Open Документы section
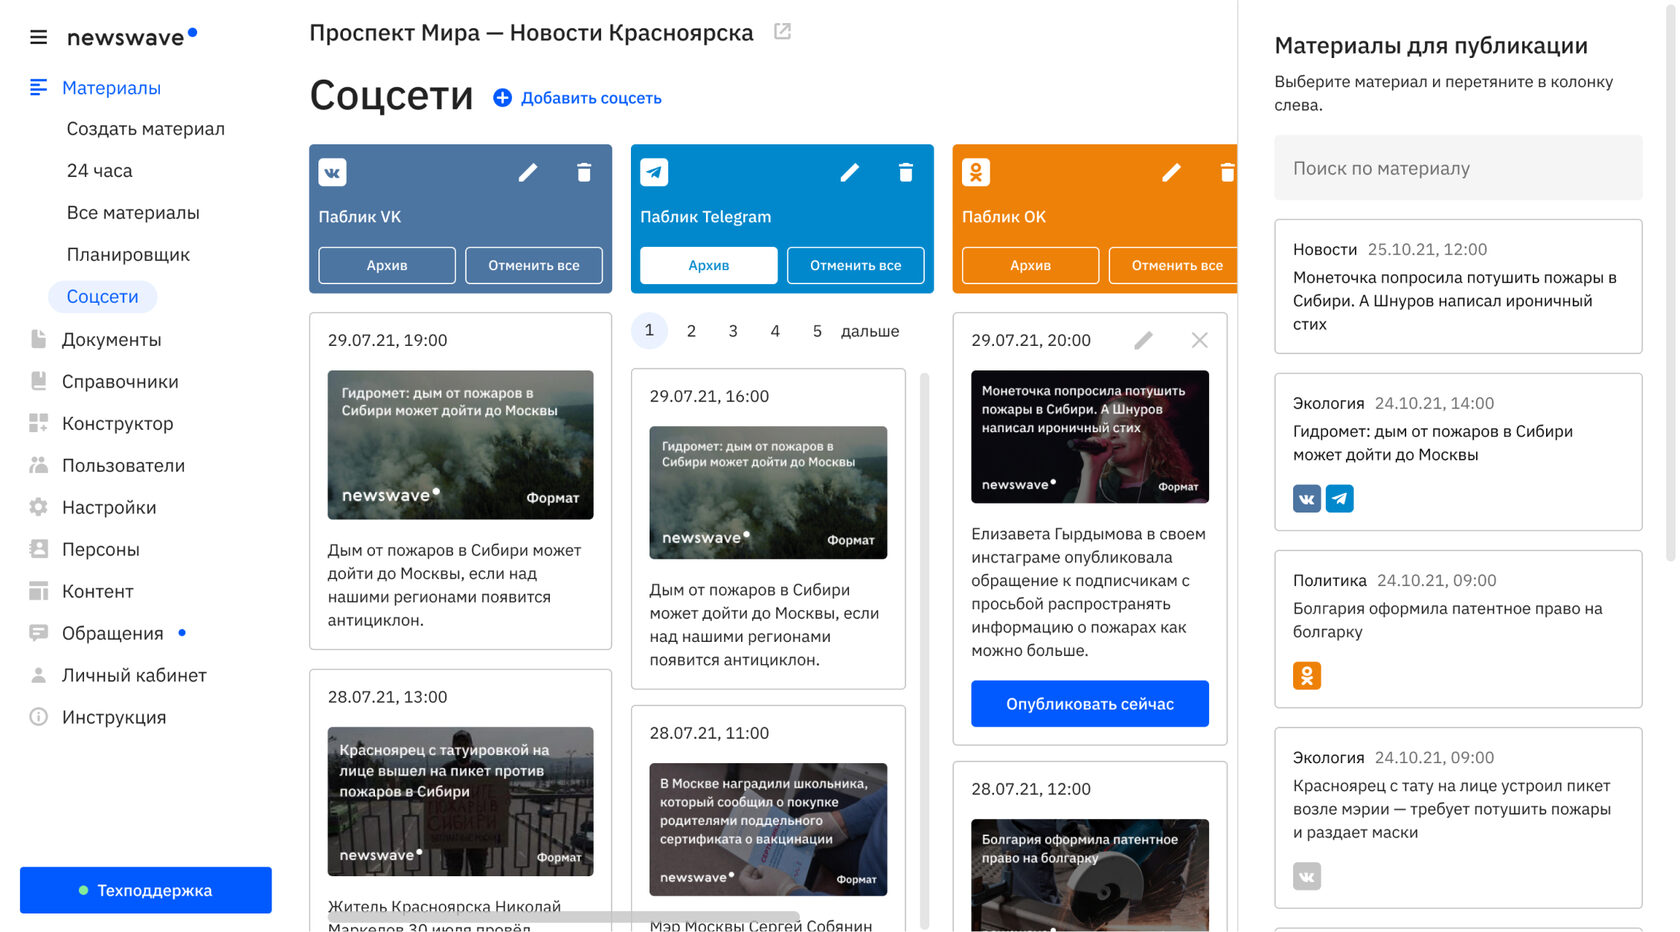This screenshot has width=1680, height=932. click(x=111, y=340)
